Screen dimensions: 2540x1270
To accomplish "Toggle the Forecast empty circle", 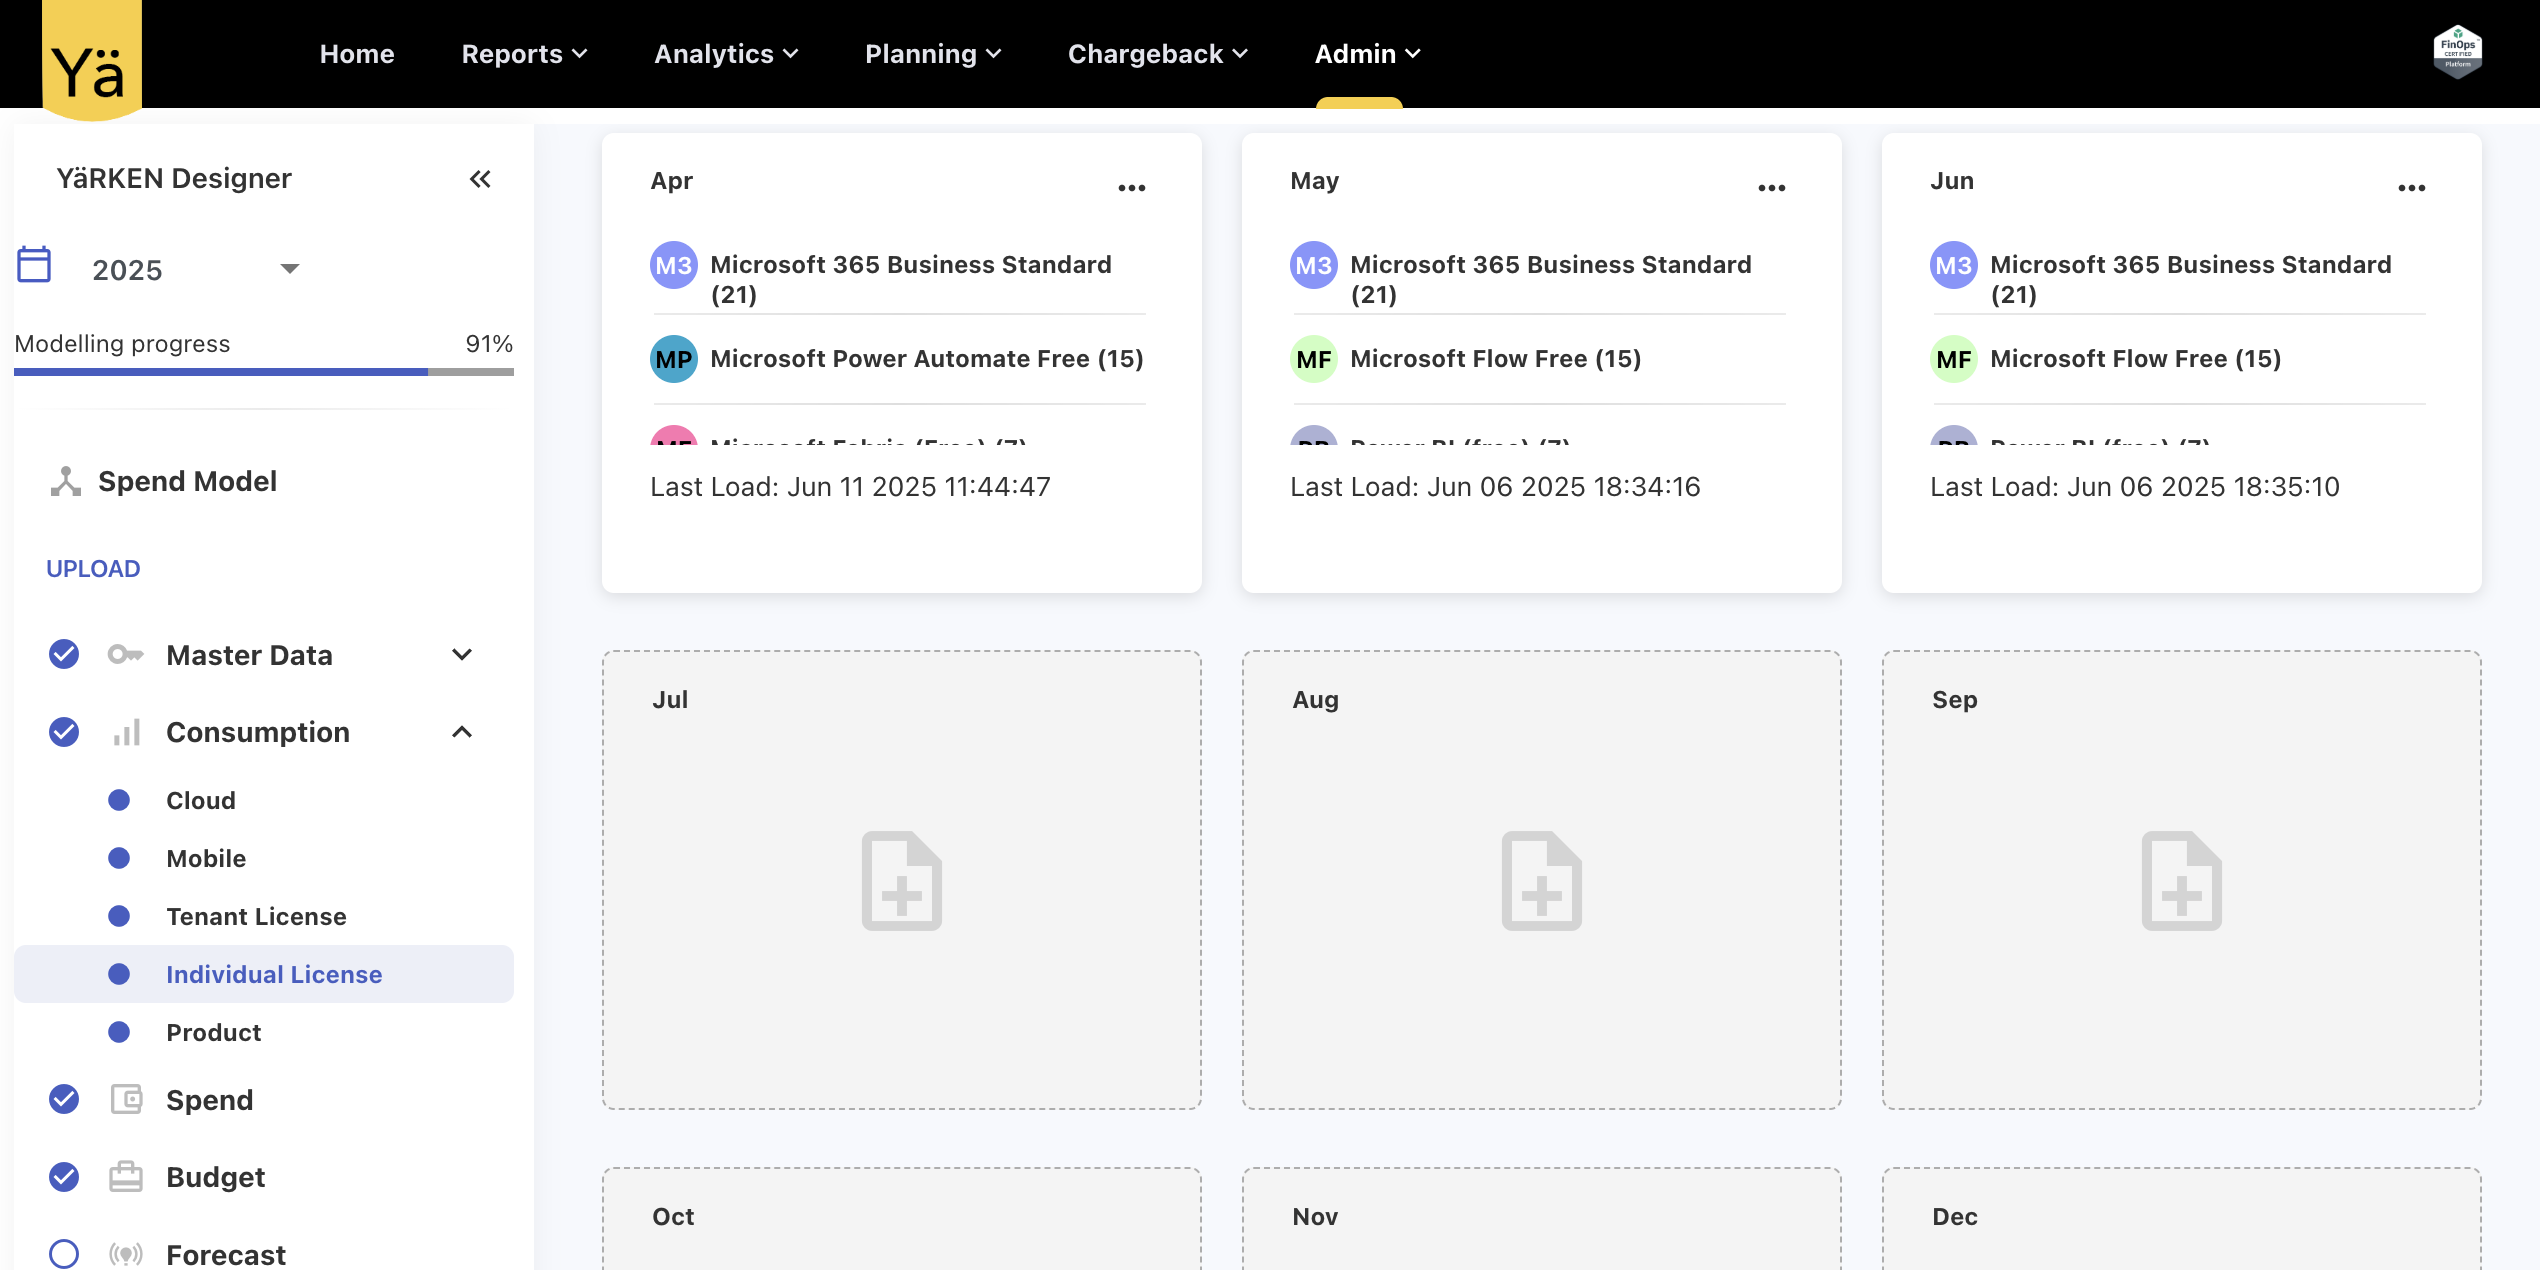I will [x=64, y=1253].
